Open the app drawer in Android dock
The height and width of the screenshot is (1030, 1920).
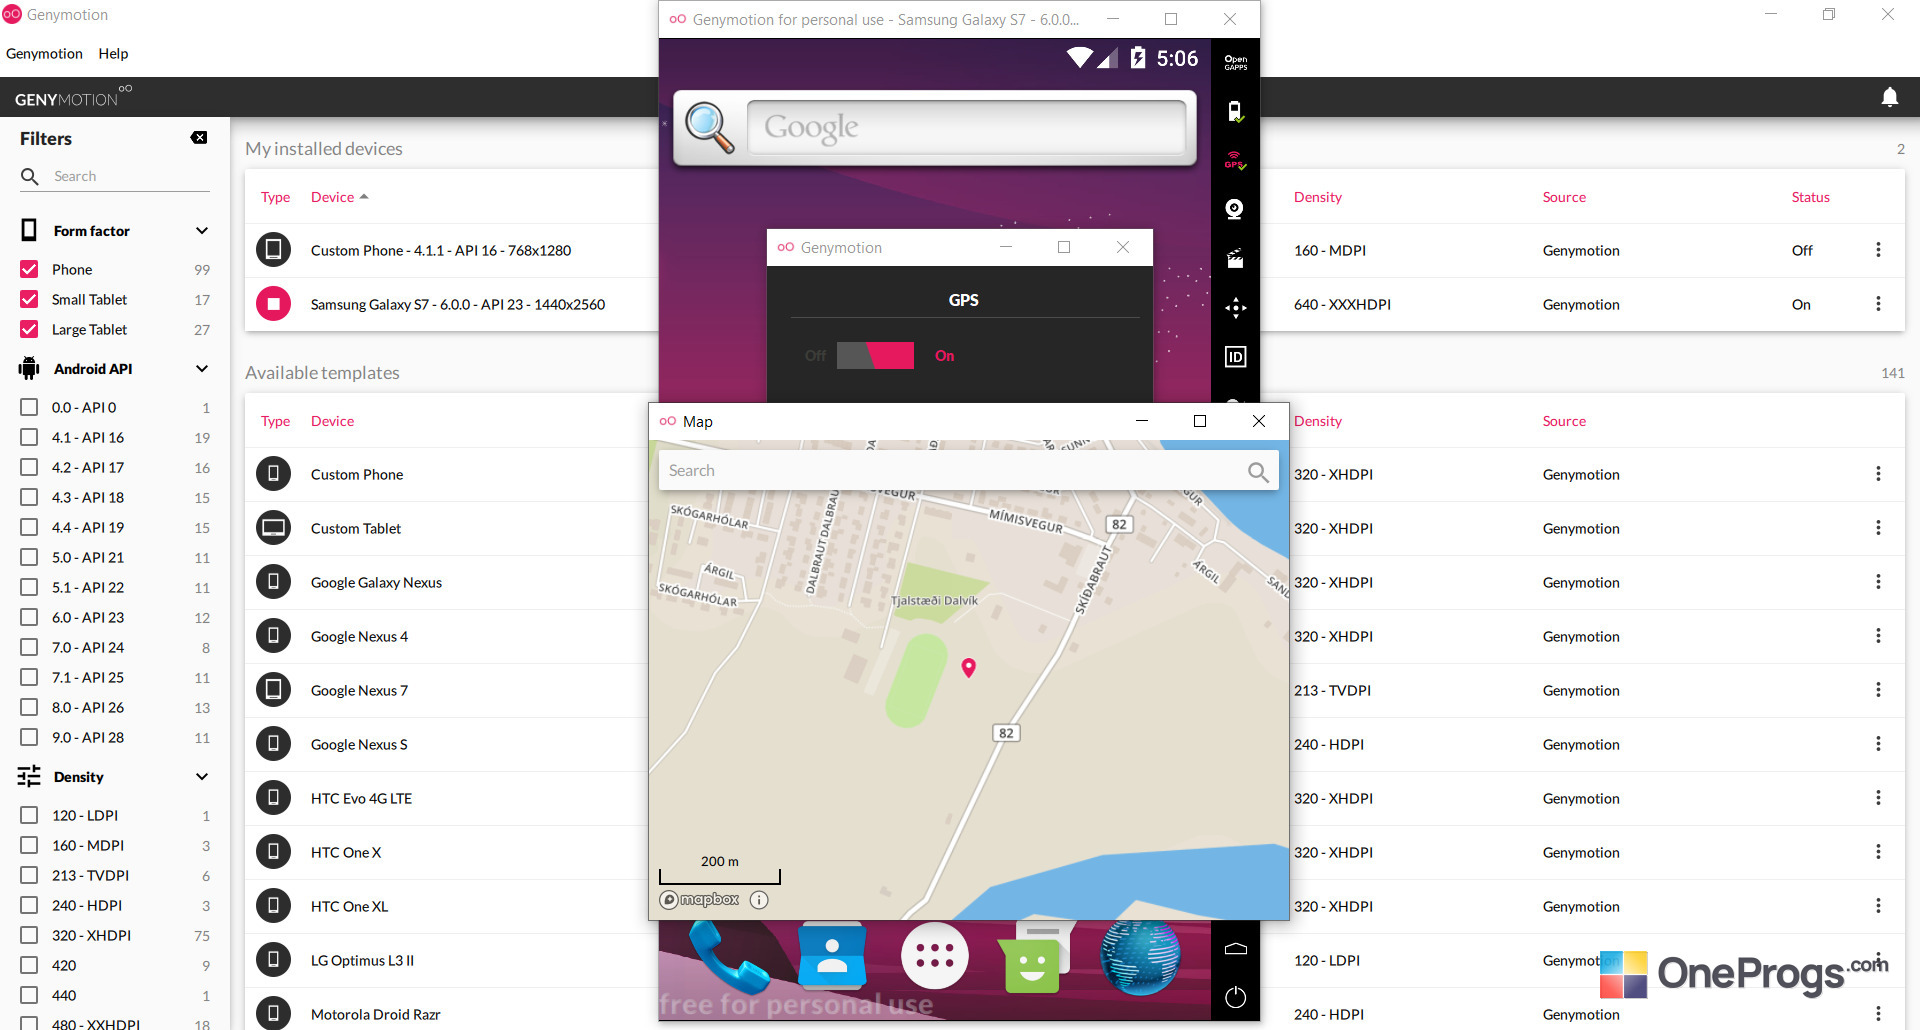point(935,956)
